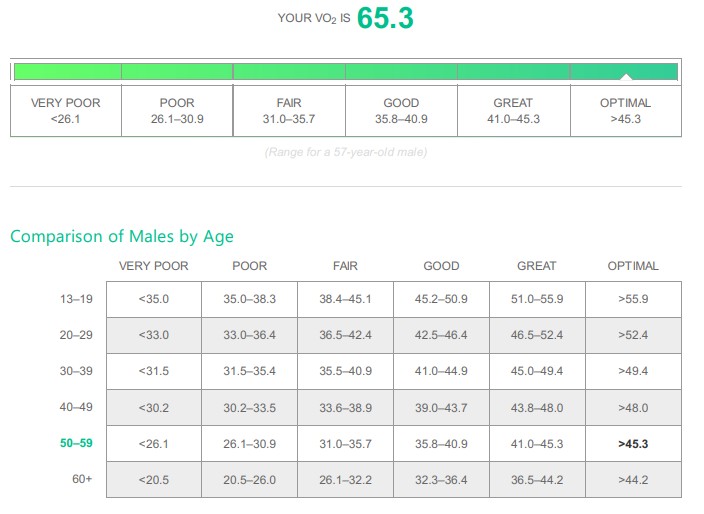Click the <31.5 cell for ages 30–39
Screen dimensions: 704x514
tap(153, 371)
